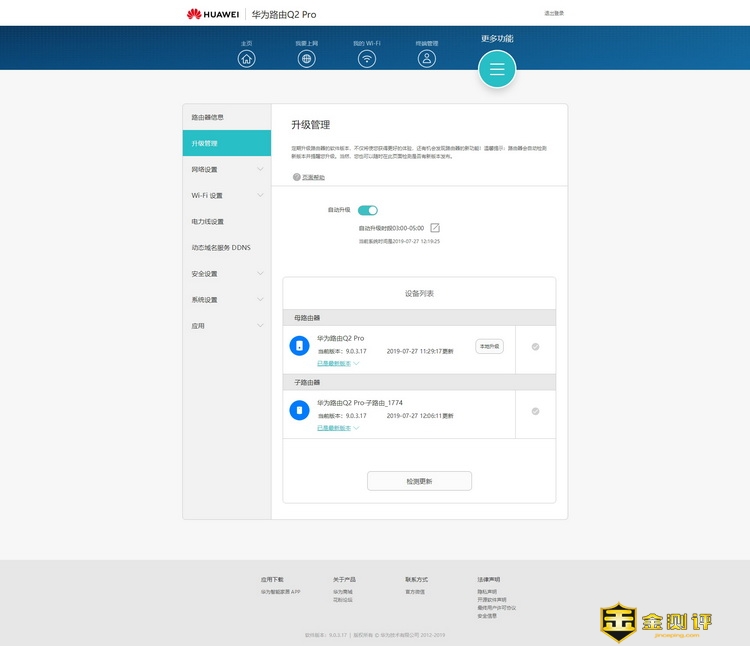Viewport: 750px width, 646px height.
Task: Click the 本地升级 button
Action: pos(489,346)
